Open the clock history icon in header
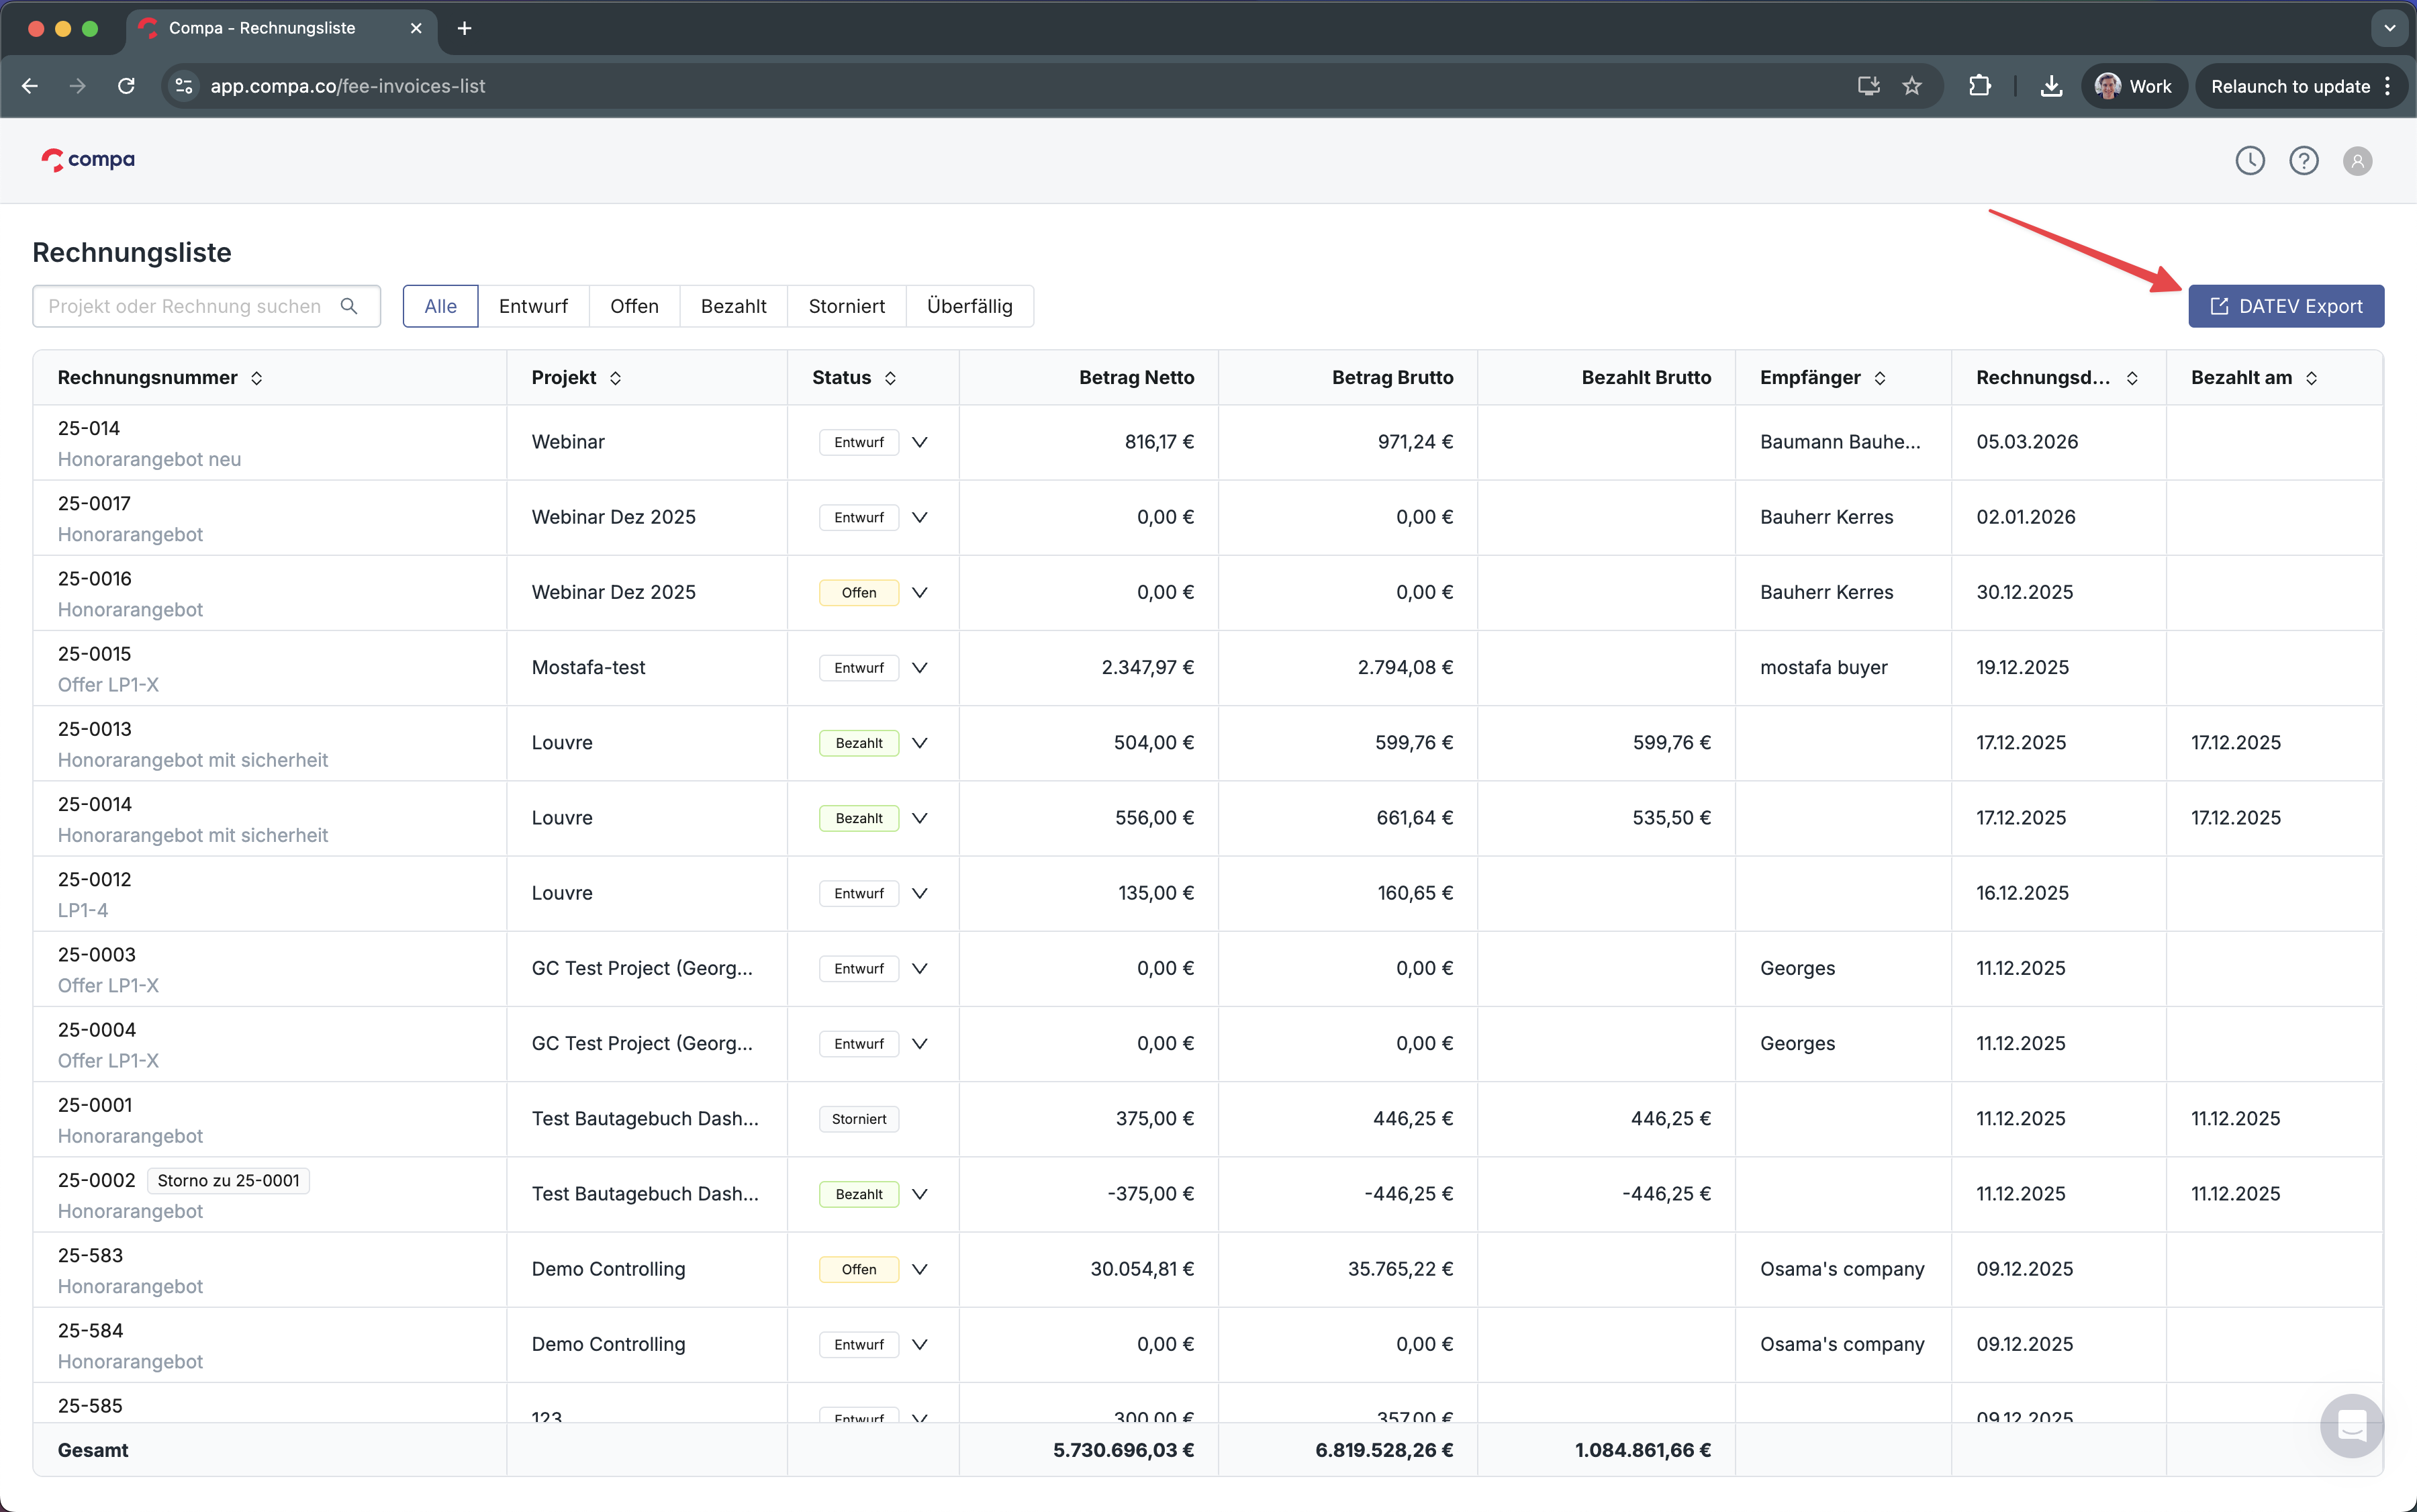Screen dimensions: 2417x1512 (x=2249, y=160)
